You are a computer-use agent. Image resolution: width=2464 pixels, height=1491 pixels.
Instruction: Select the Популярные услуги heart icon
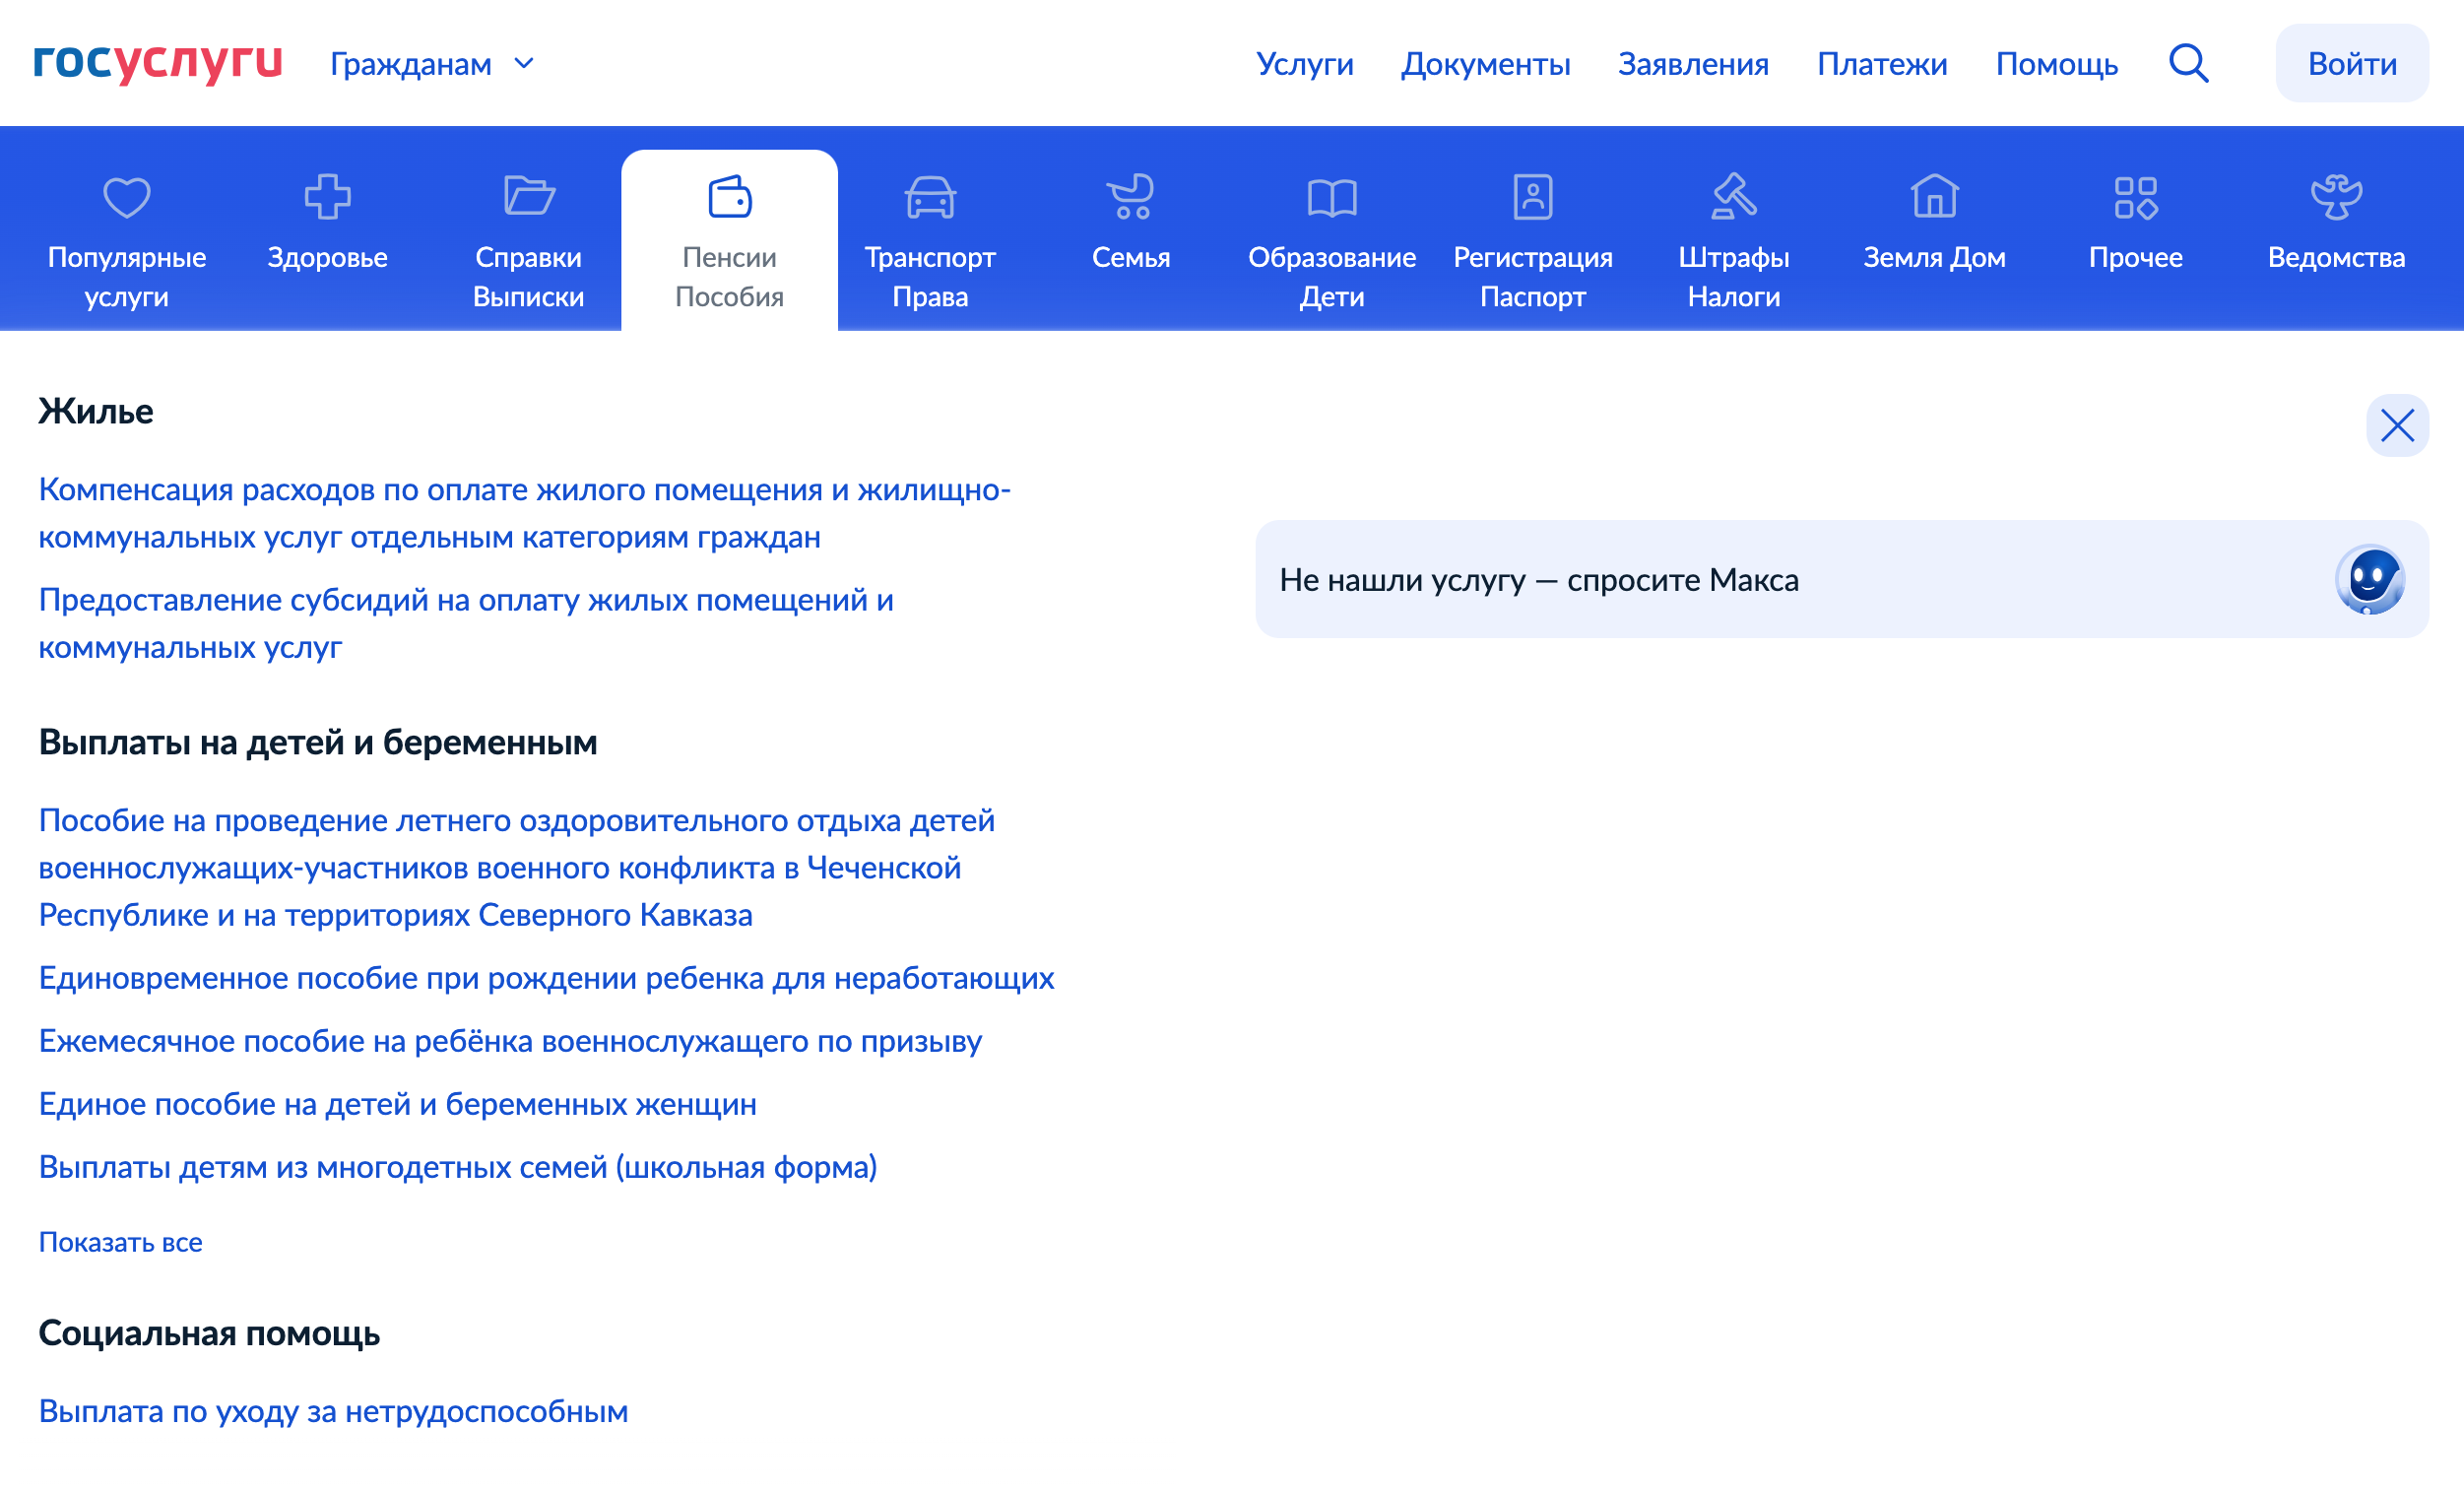(127, 197)
